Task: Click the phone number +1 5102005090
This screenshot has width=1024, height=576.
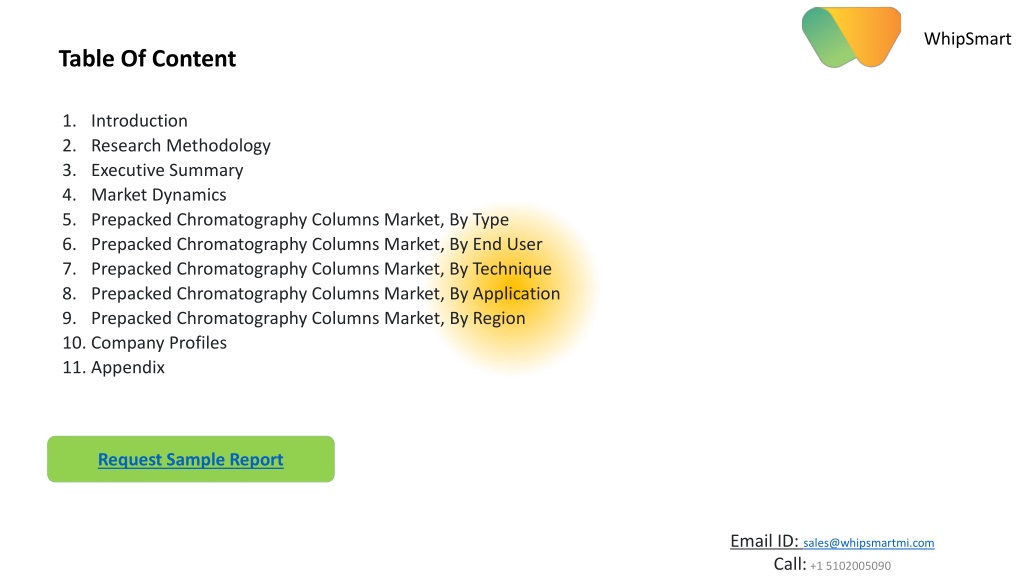Action: [x=850, y=566]
